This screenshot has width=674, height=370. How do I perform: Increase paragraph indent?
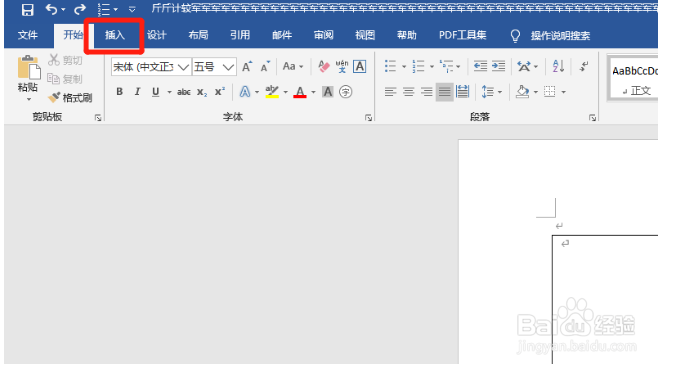[x=498, y=66]
